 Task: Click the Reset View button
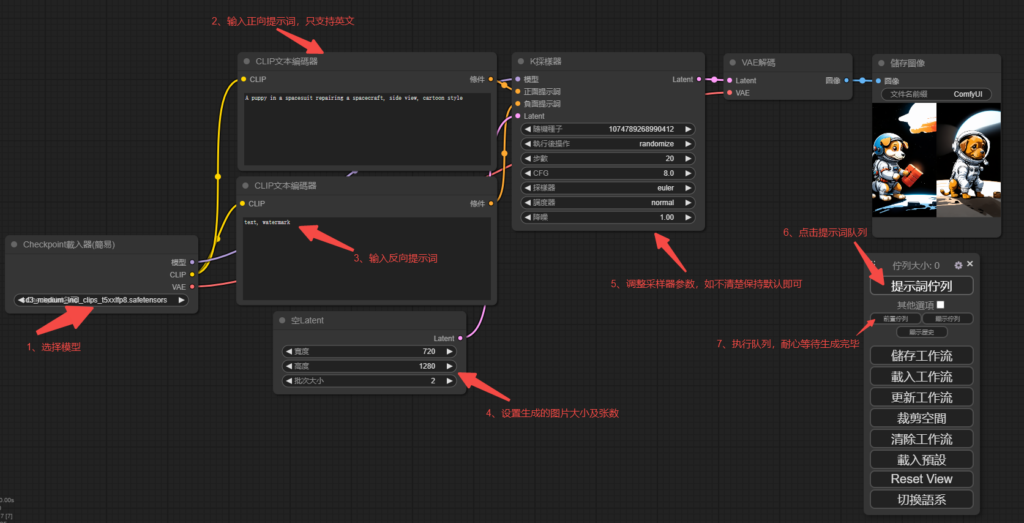click(x=921, y=479)
